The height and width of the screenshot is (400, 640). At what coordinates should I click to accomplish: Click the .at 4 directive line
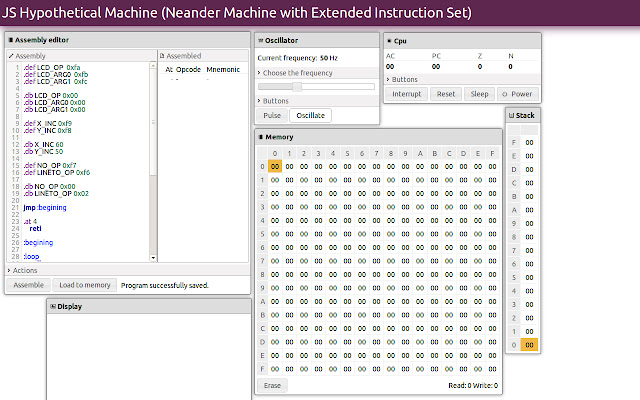[30, 222]
